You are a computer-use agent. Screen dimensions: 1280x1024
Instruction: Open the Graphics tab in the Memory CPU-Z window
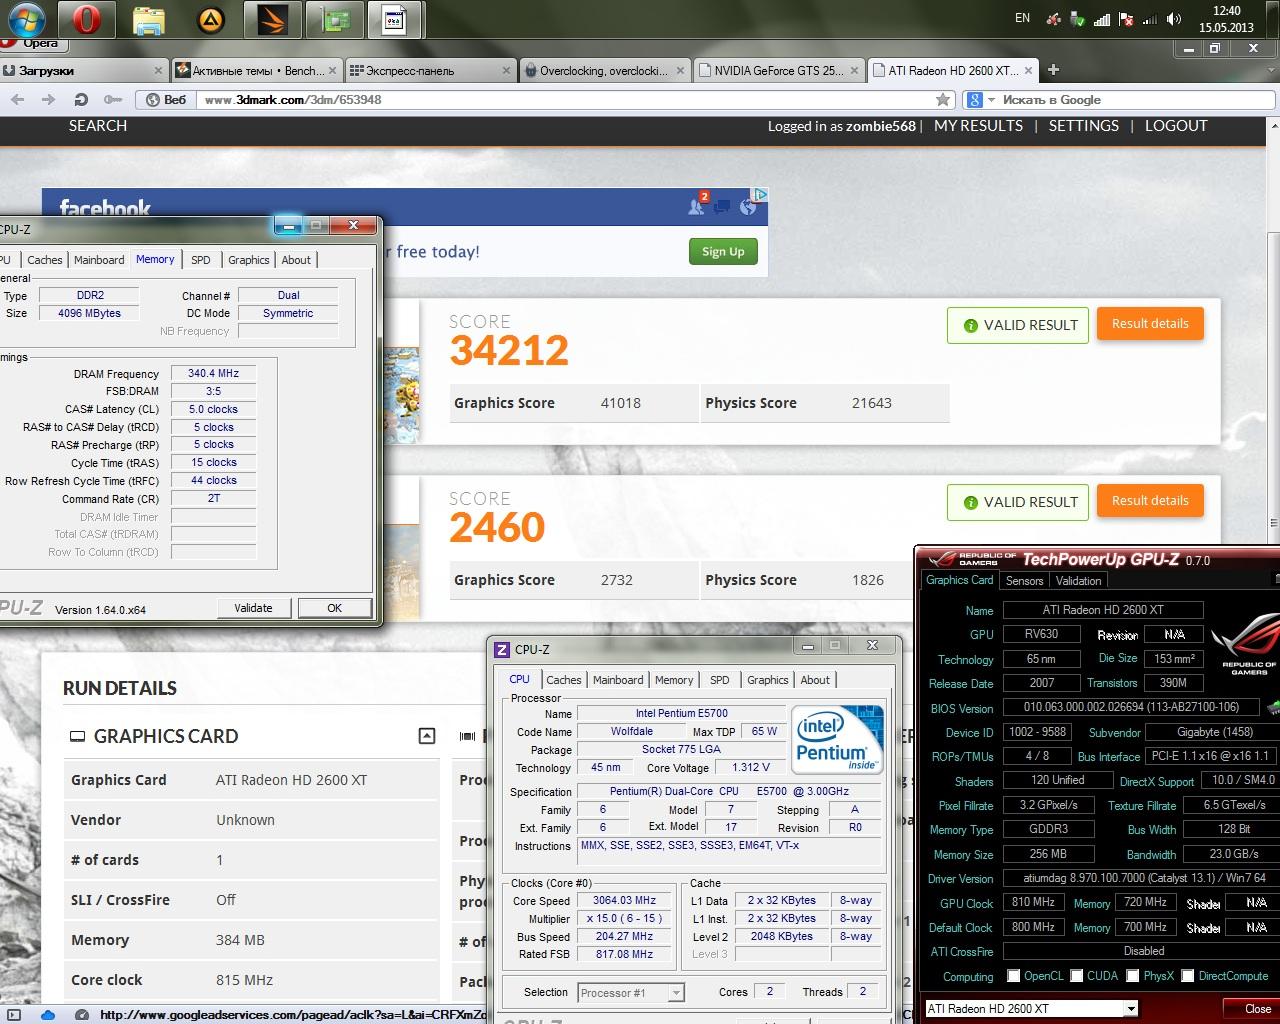[x=249, y=260]
